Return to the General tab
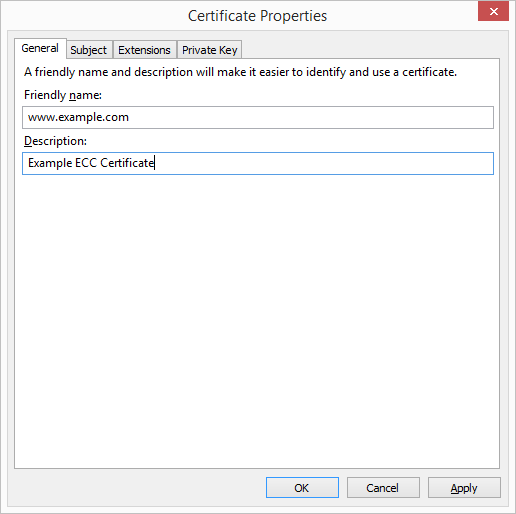The width and height of the screenshot is (516, 514). 40,48
